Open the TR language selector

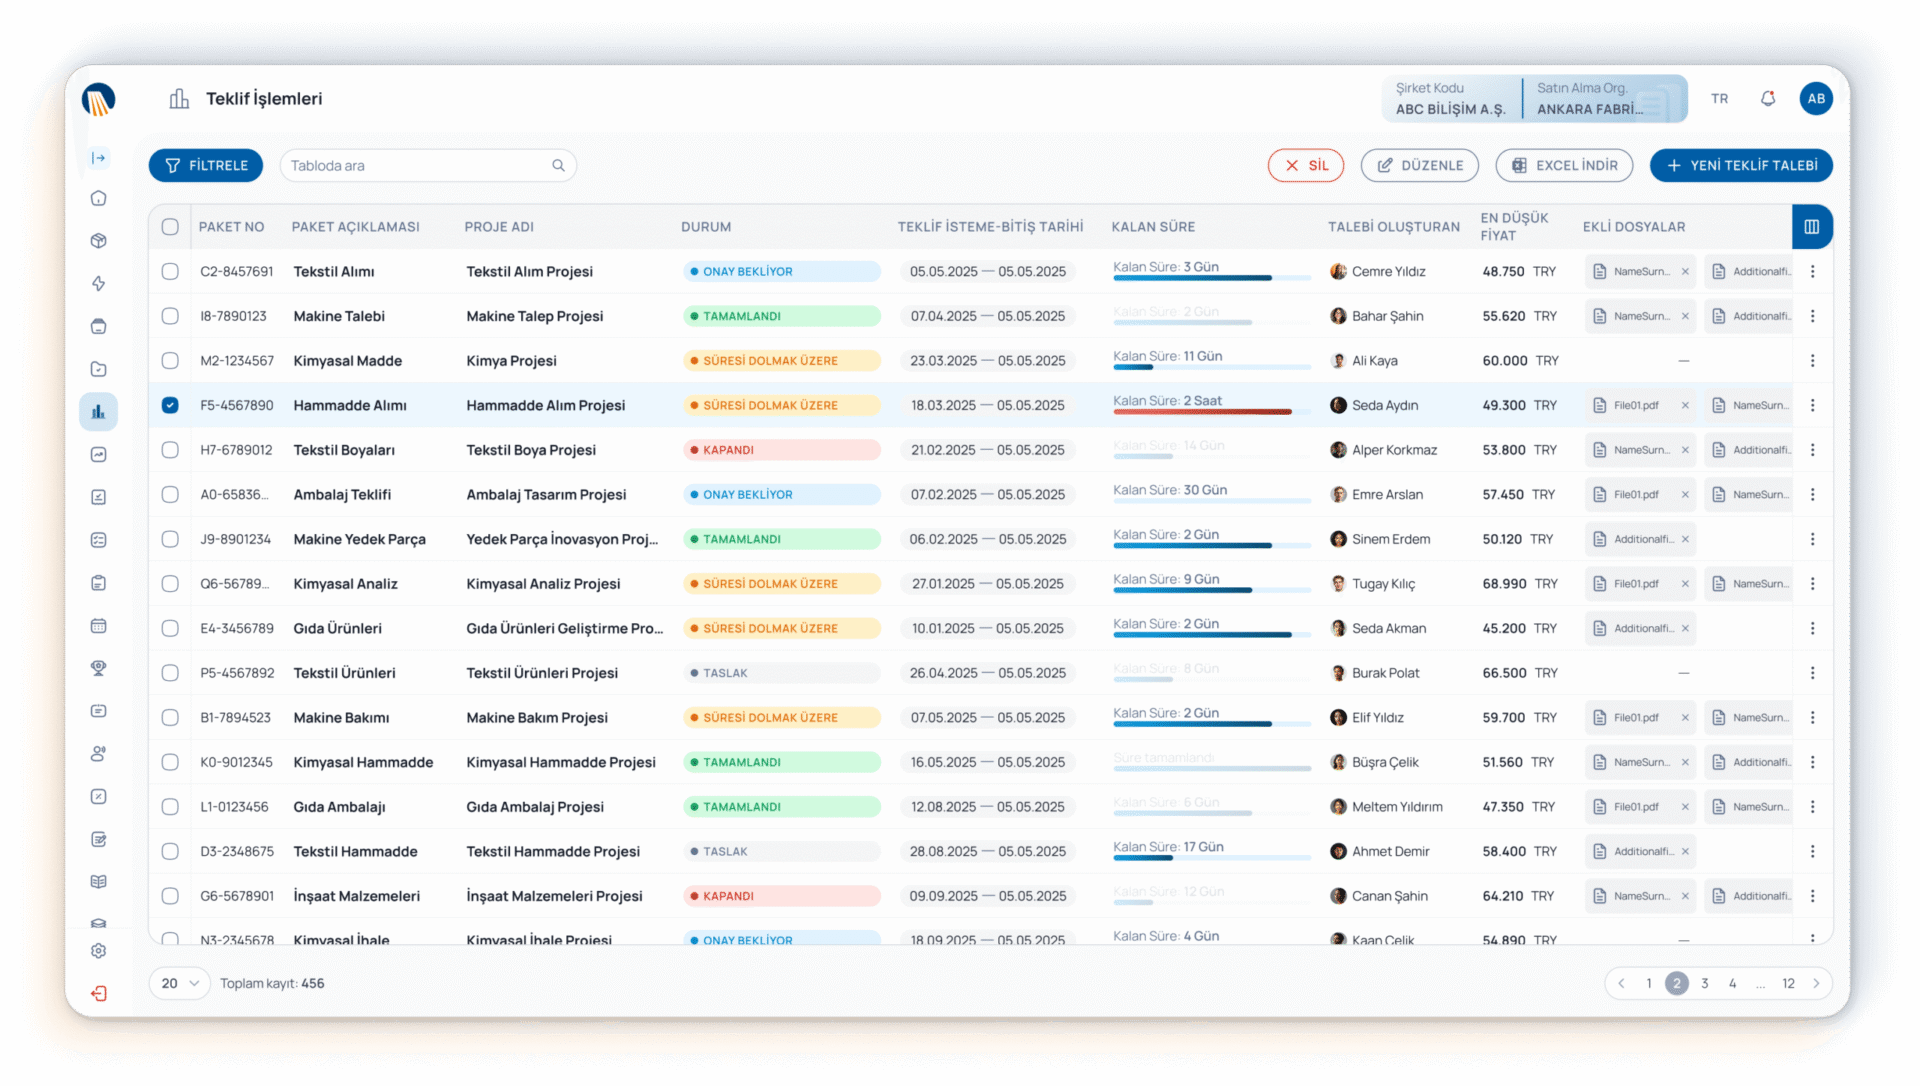pyautogui.click(x=1719, y=98)
